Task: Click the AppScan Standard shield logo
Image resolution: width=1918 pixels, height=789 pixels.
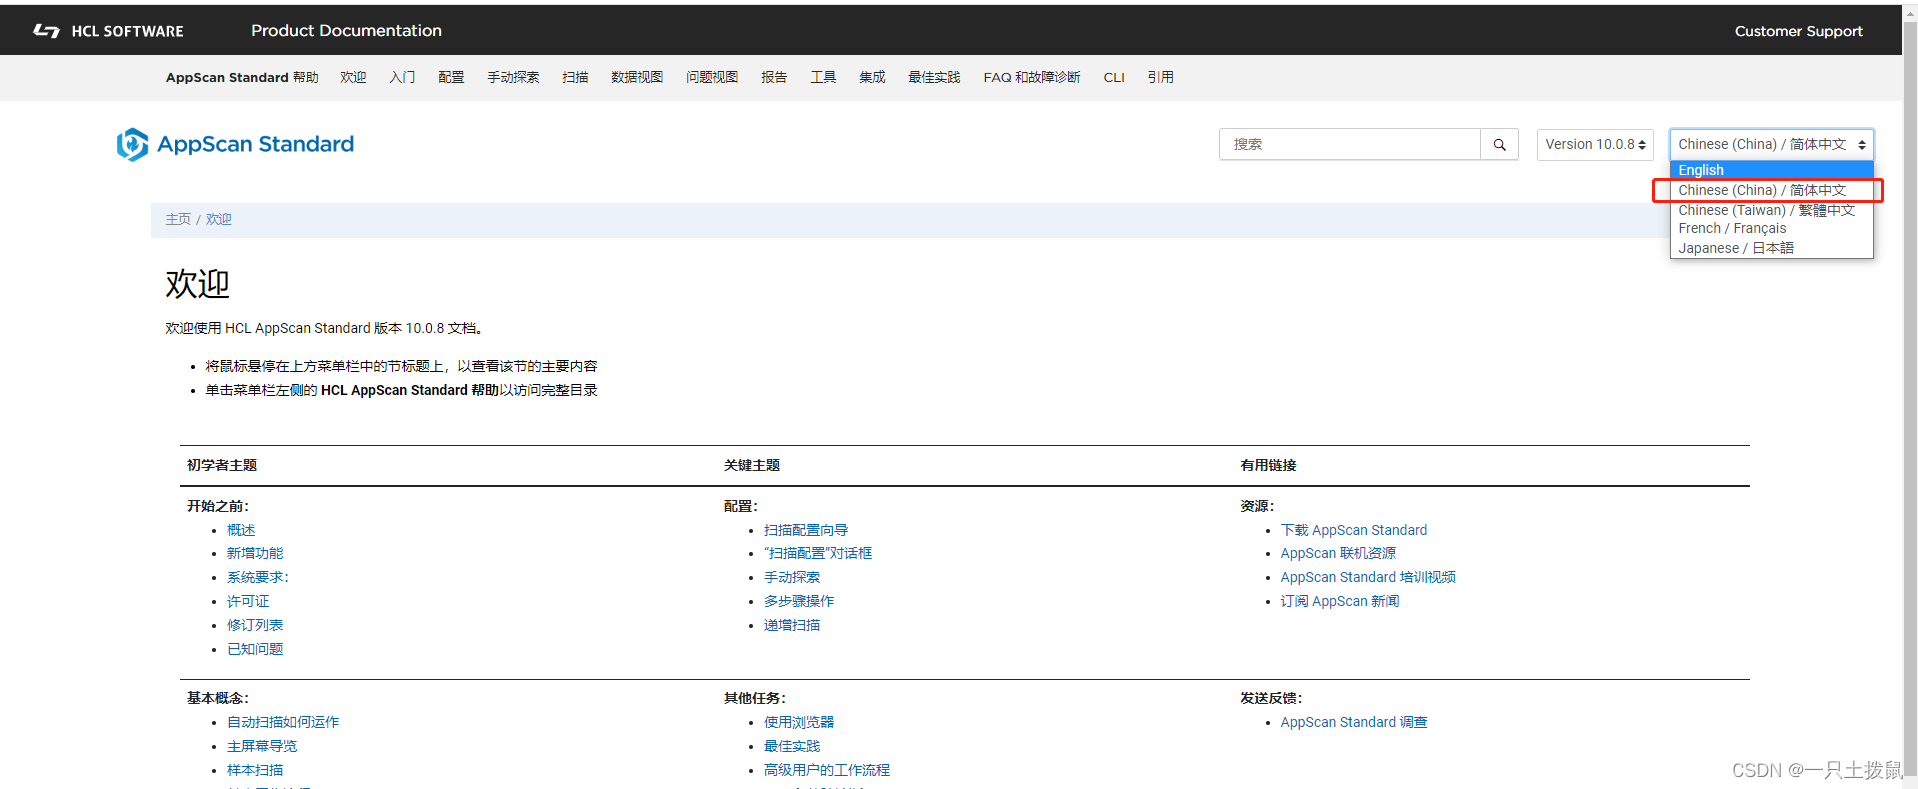Action: pyautogui.click(x=132, y=144)
